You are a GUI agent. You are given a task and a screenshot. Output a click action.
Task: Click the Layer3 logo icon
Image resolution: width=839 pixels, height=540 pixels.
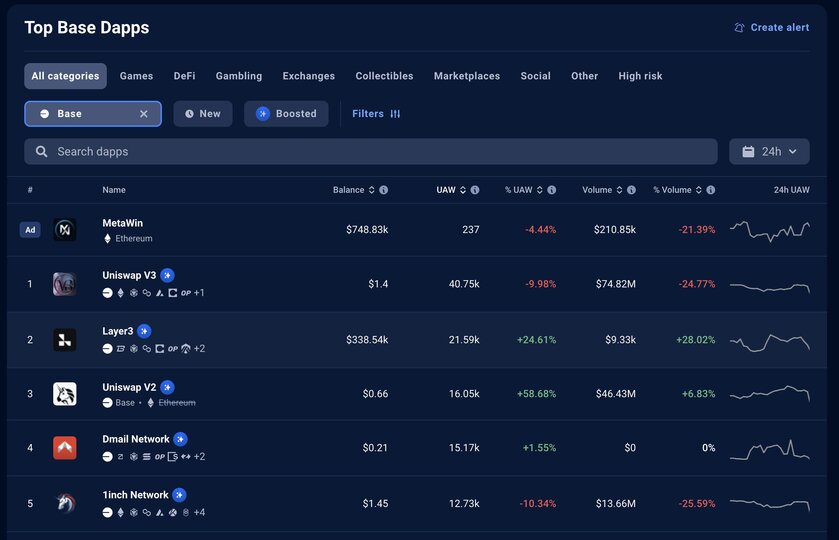point(65,340)
